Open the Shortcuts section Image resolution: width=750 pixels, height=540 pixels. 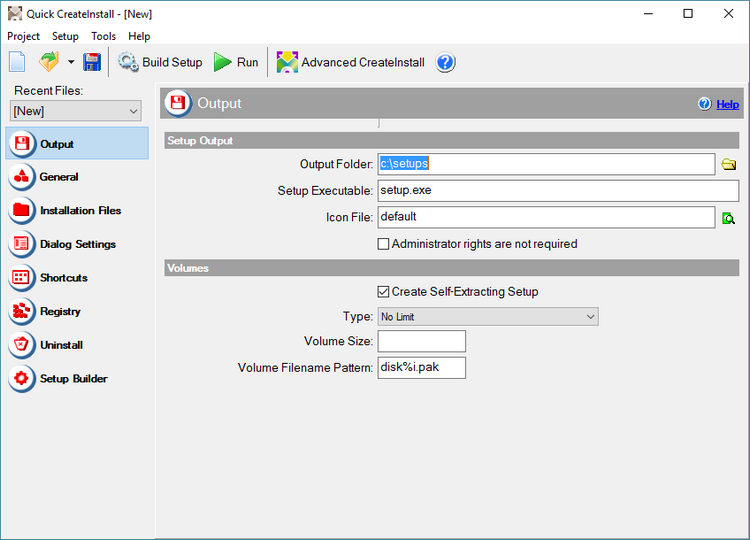tap(77, 277)
